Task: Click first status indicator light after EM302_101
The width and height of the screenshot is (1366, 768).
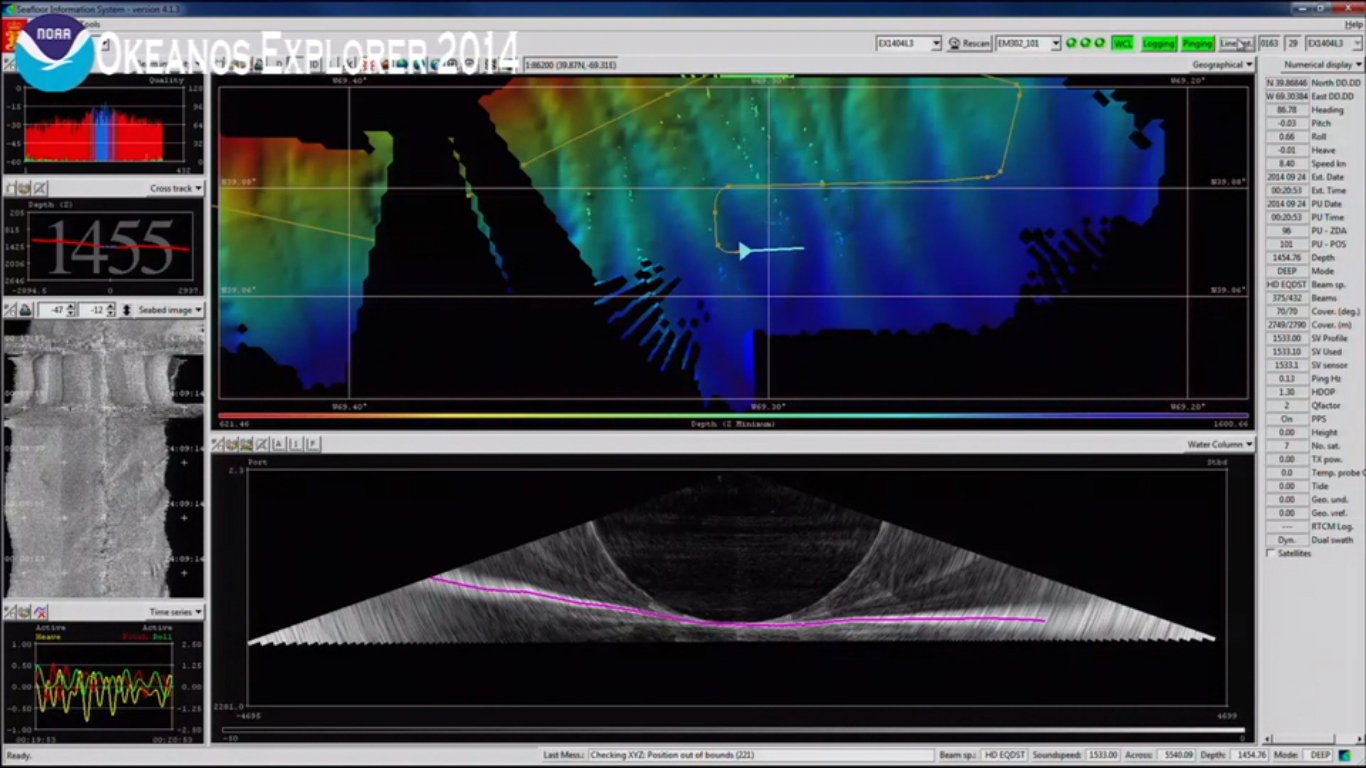Action: pos(1072,44)
